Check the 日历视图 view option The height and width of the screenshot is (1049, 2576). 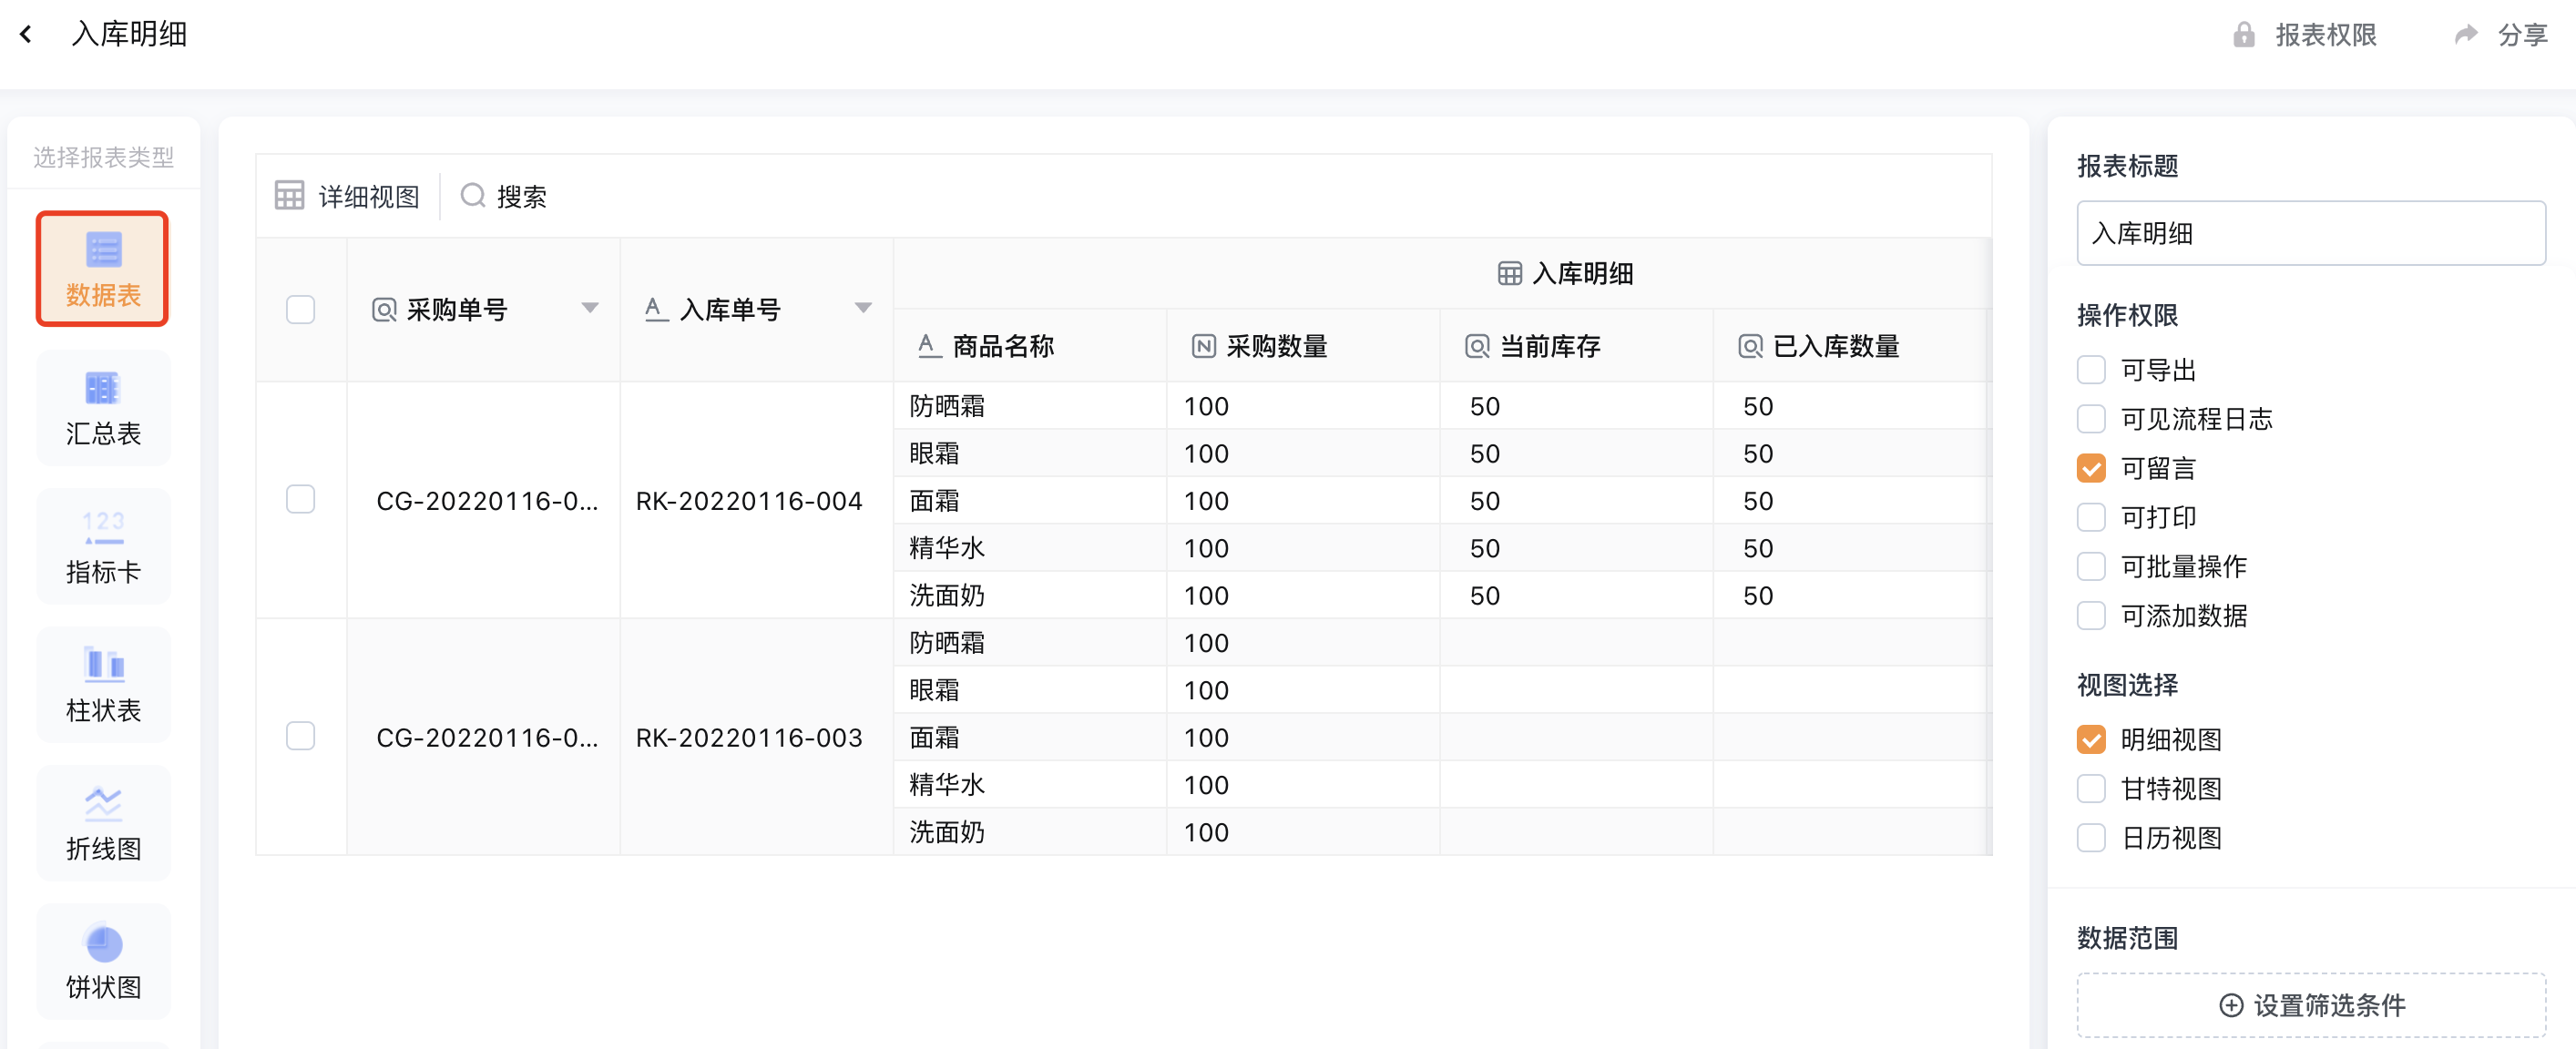pyautogui.click(x=2091, y=837)
